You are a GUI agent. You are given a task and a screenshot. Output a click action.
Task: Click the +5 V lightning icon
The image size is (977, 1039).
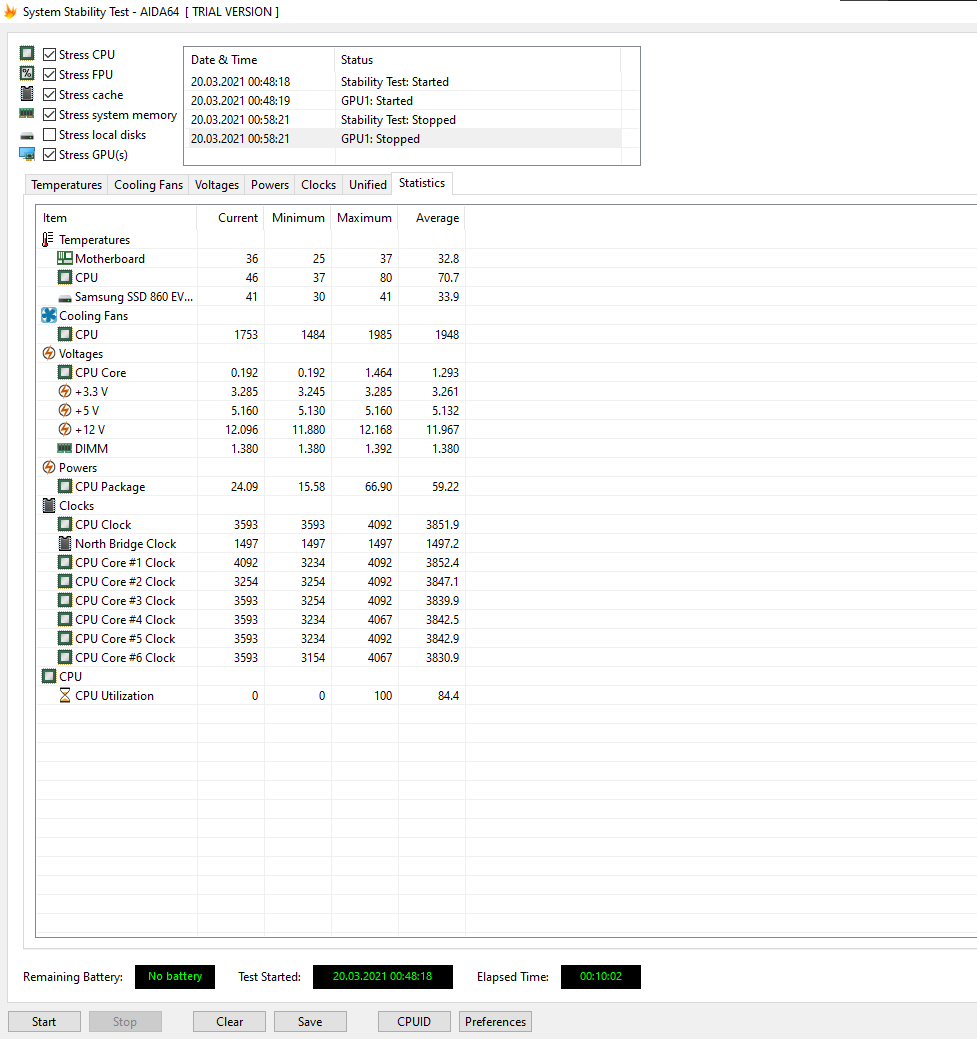pyautogui.click(x=64, y=410)
